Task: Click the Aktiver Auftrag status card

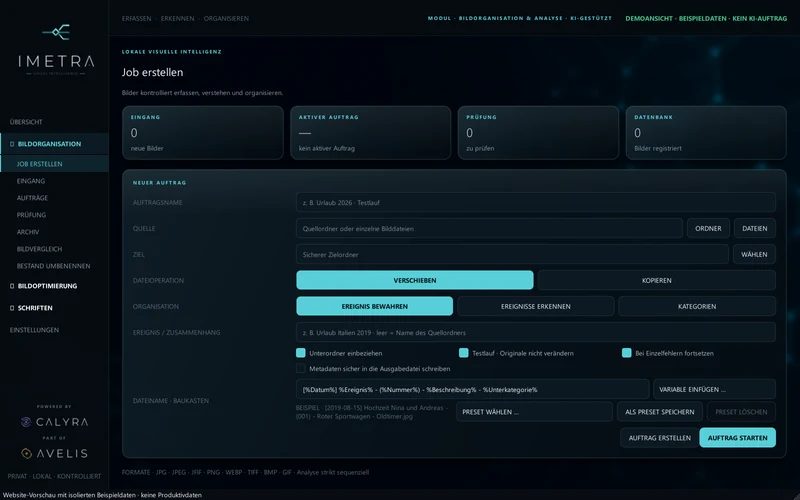Action: pos(370,133)
